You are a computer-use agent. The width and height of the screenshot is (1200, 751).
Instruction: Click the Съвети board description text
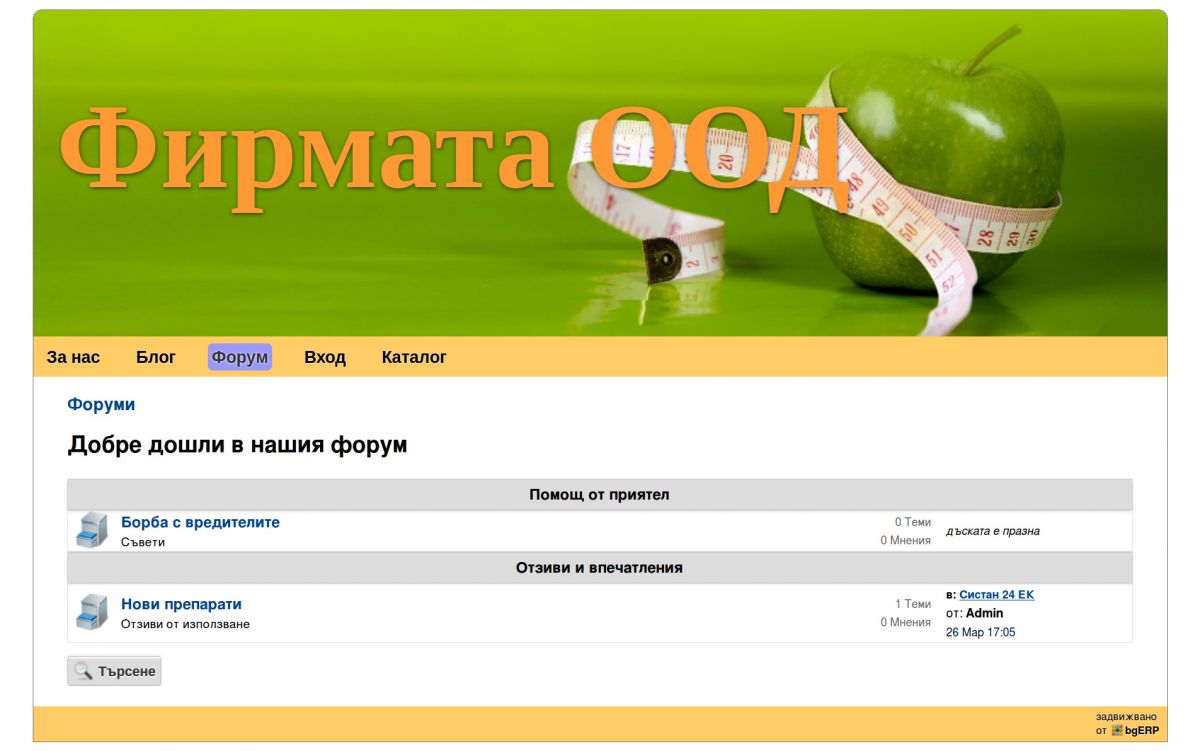tap(143, 542)
